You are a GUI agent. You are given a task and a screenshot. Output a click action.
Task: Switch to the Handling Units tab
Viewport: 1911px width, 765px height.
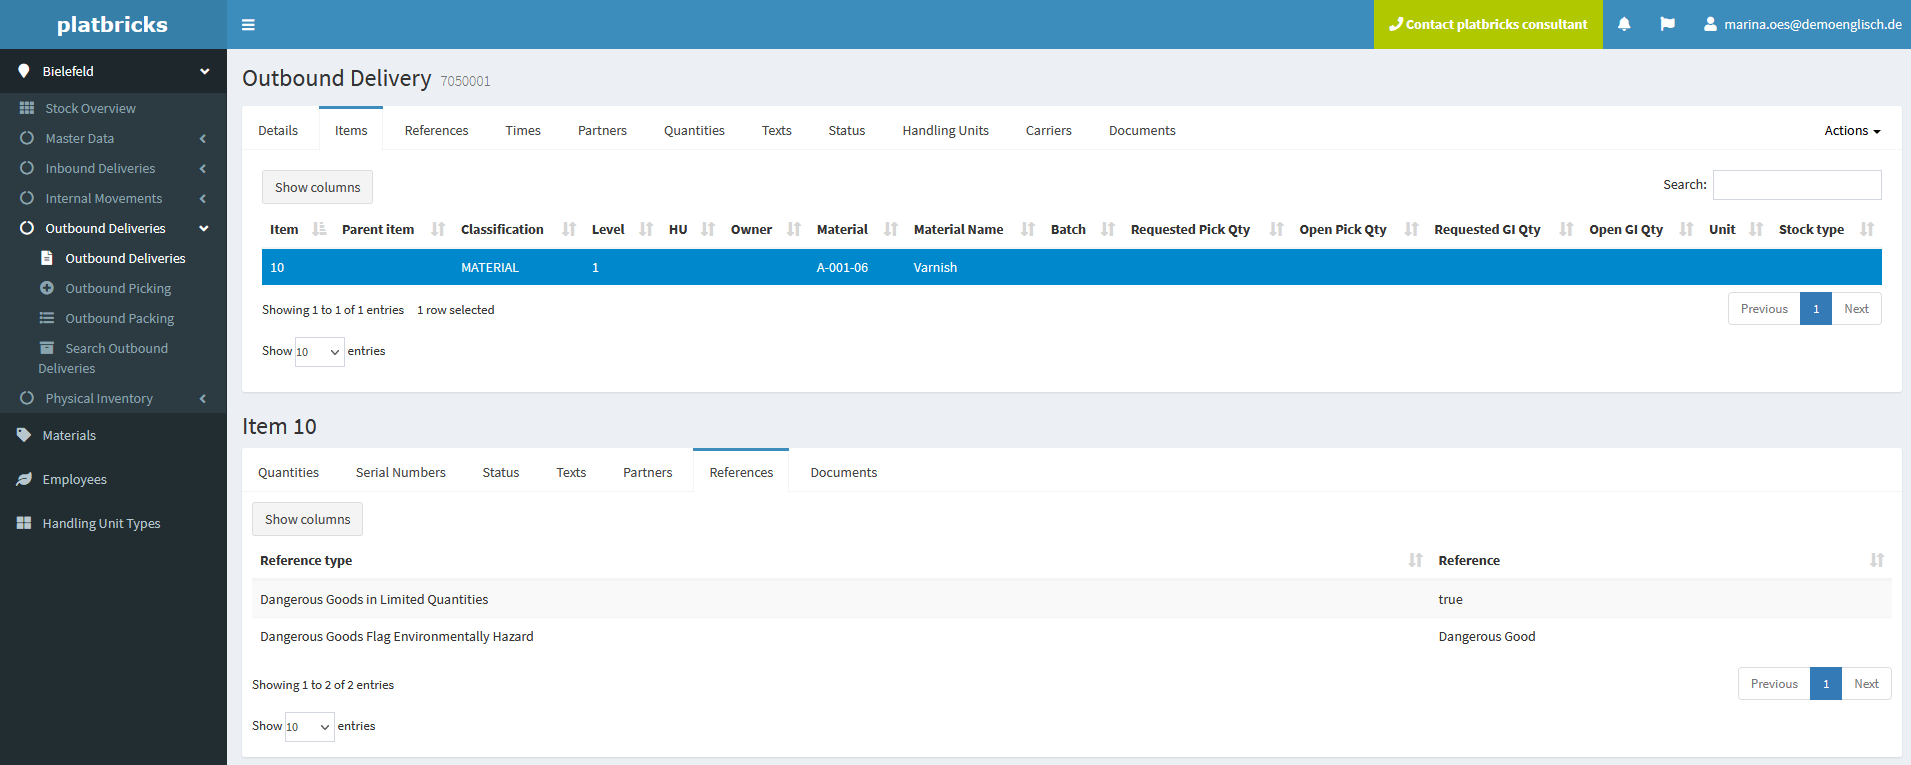[945, 131]
